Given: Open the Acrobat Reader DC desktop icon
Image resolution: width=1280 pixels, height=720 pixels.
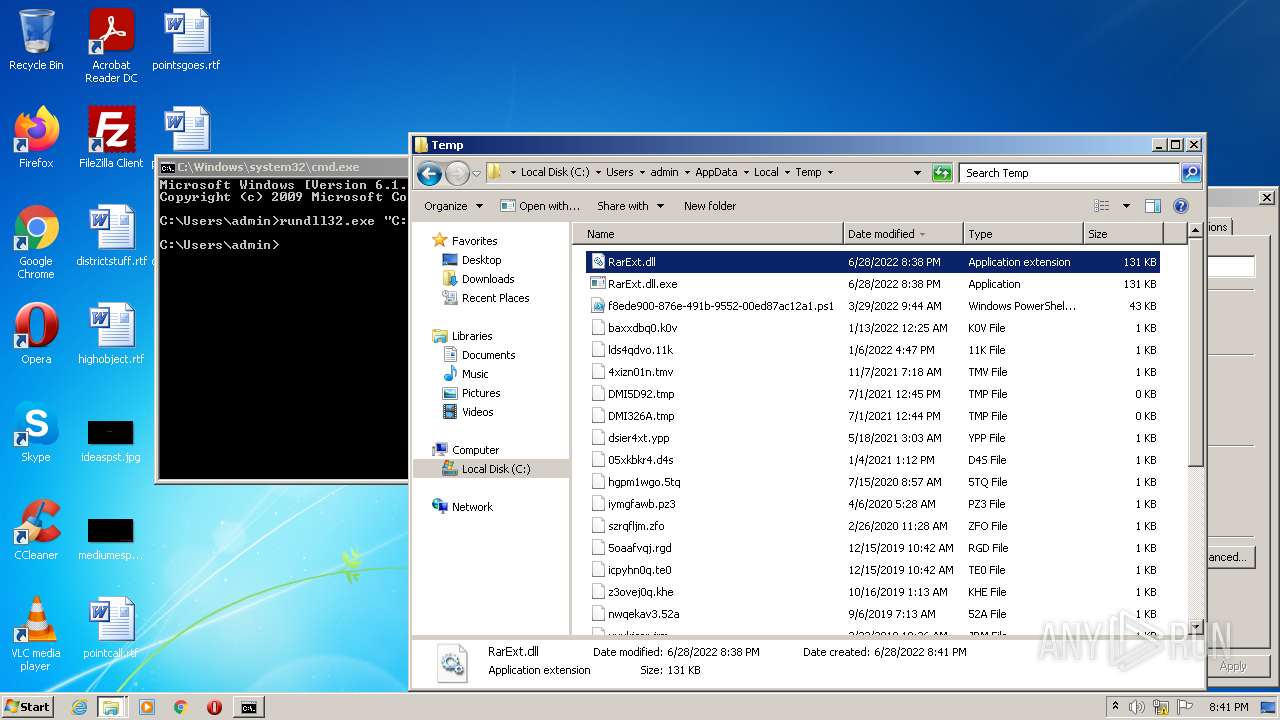Looking at the screenshot, I should pos(111,46).
